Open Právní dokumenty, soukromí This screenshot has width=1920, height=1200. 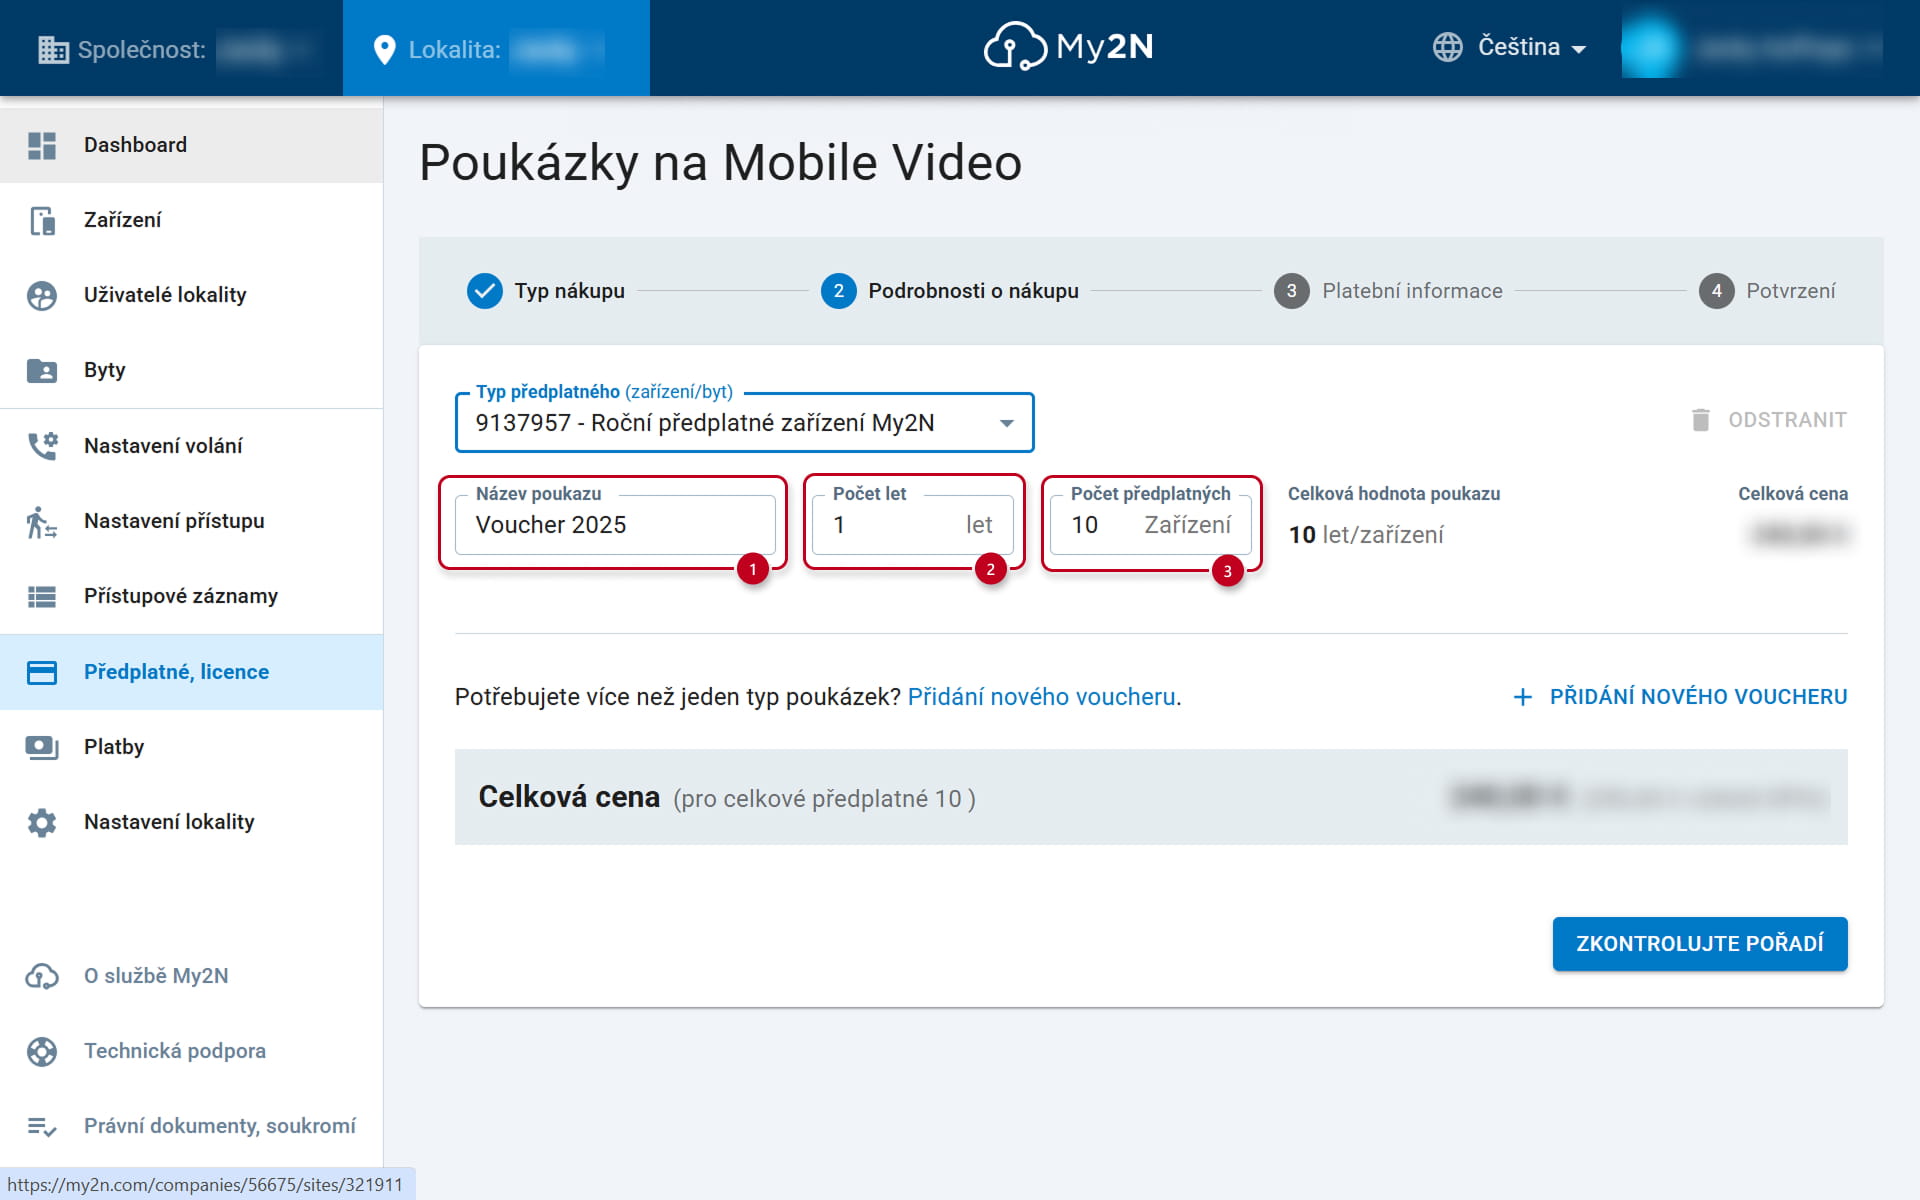[191, 1126]
